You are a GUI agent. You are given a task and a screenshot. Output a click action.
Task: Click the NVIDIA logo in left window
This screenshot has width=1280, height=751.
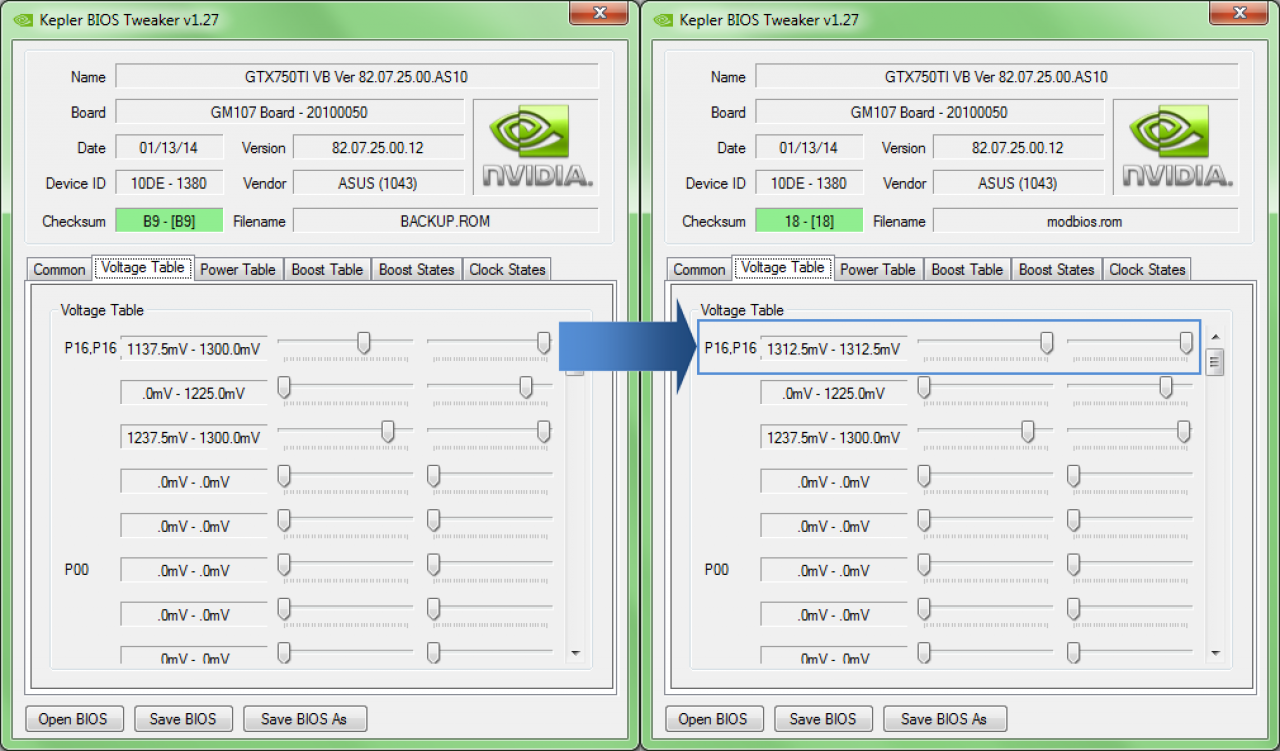536,148
